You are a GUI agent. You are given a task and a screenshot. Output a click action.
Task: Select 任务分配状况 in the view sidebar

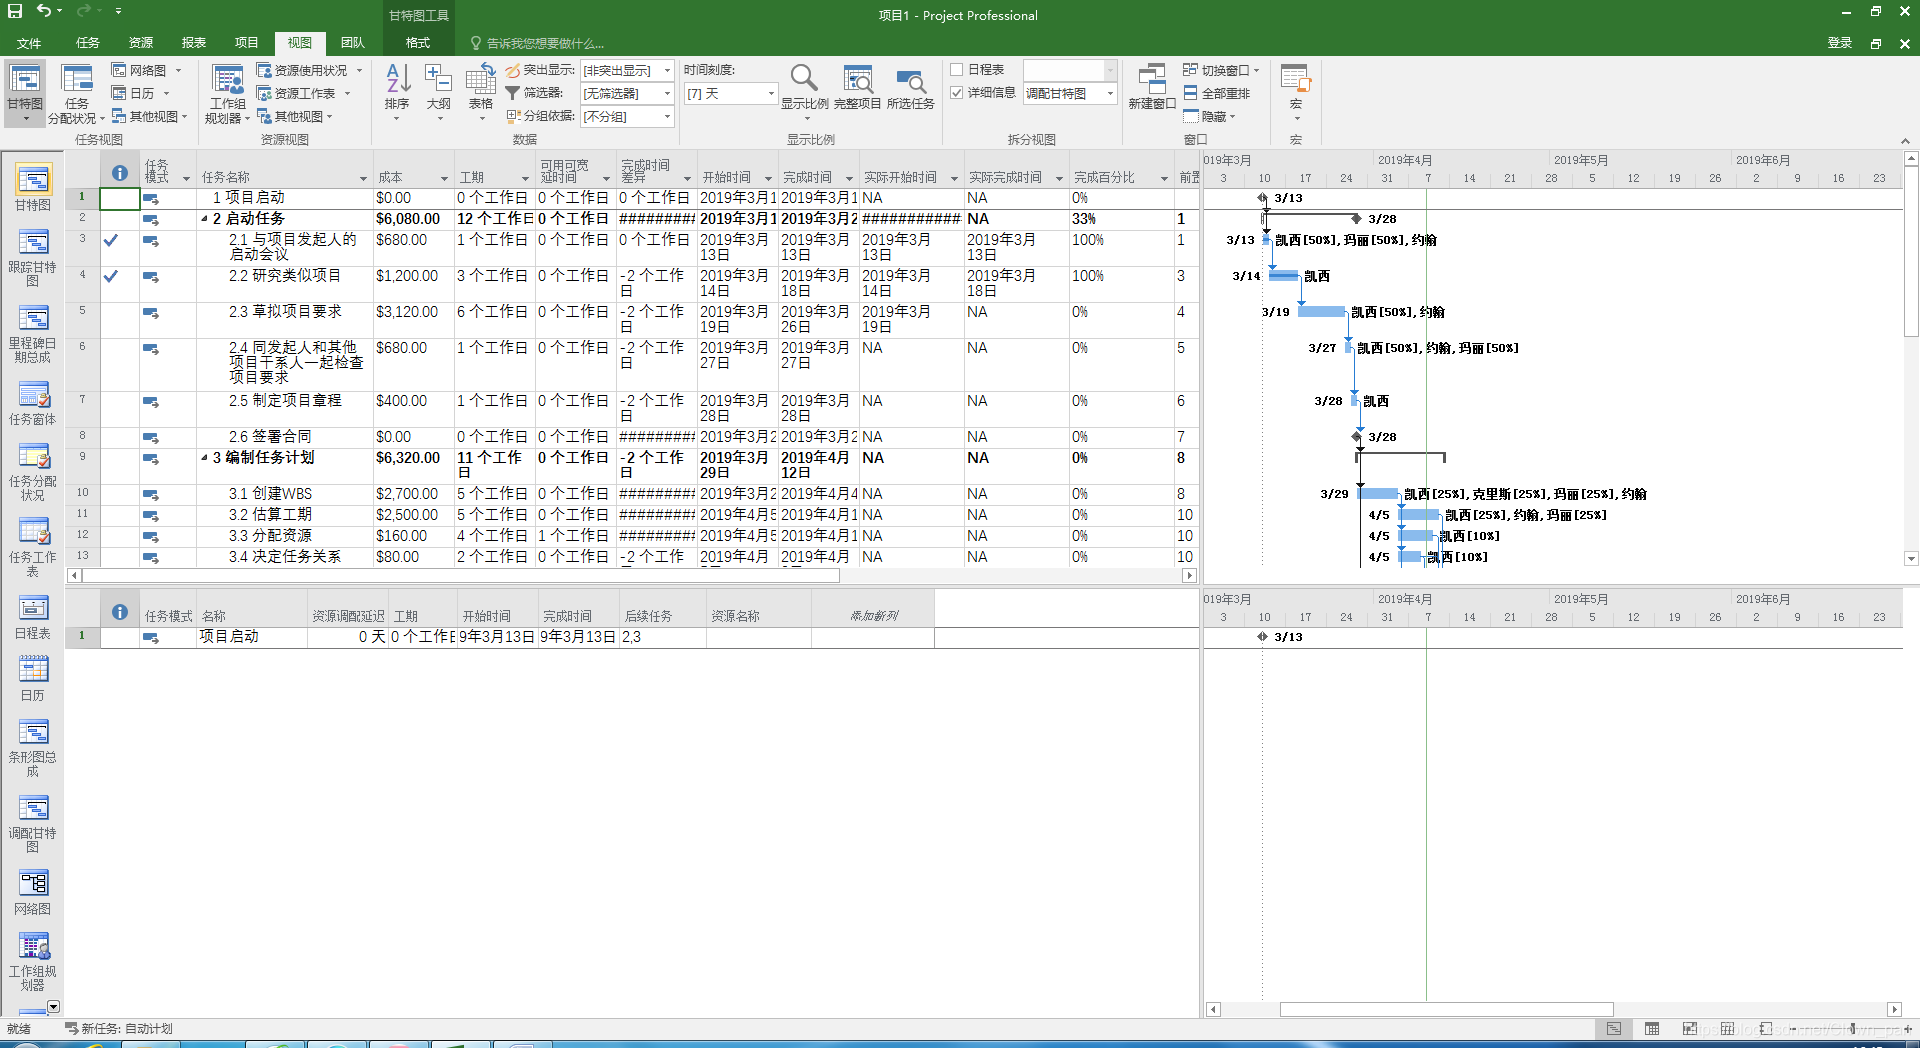click(33, 472)
